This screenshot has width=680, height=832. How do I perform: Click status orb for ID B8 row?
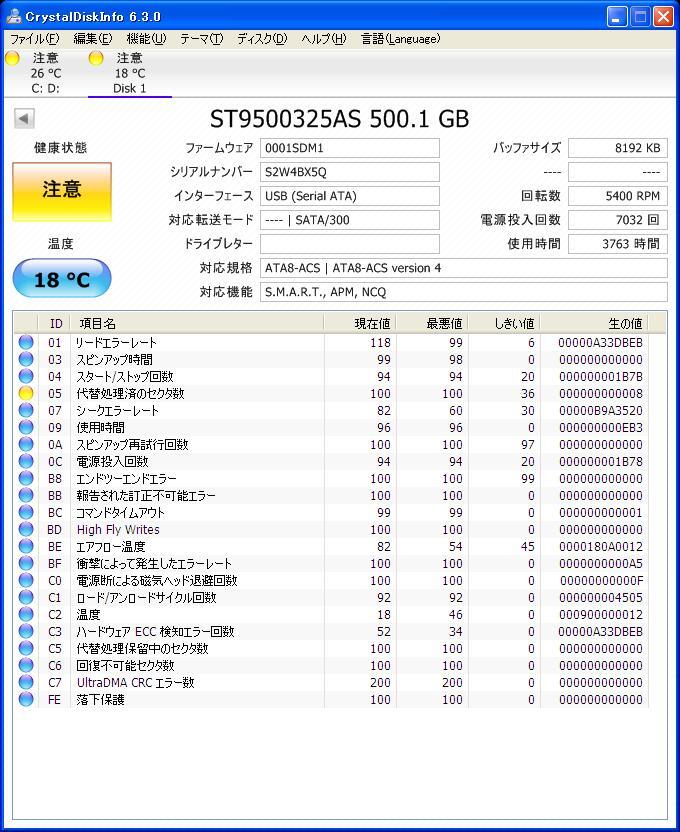[26, 478]
